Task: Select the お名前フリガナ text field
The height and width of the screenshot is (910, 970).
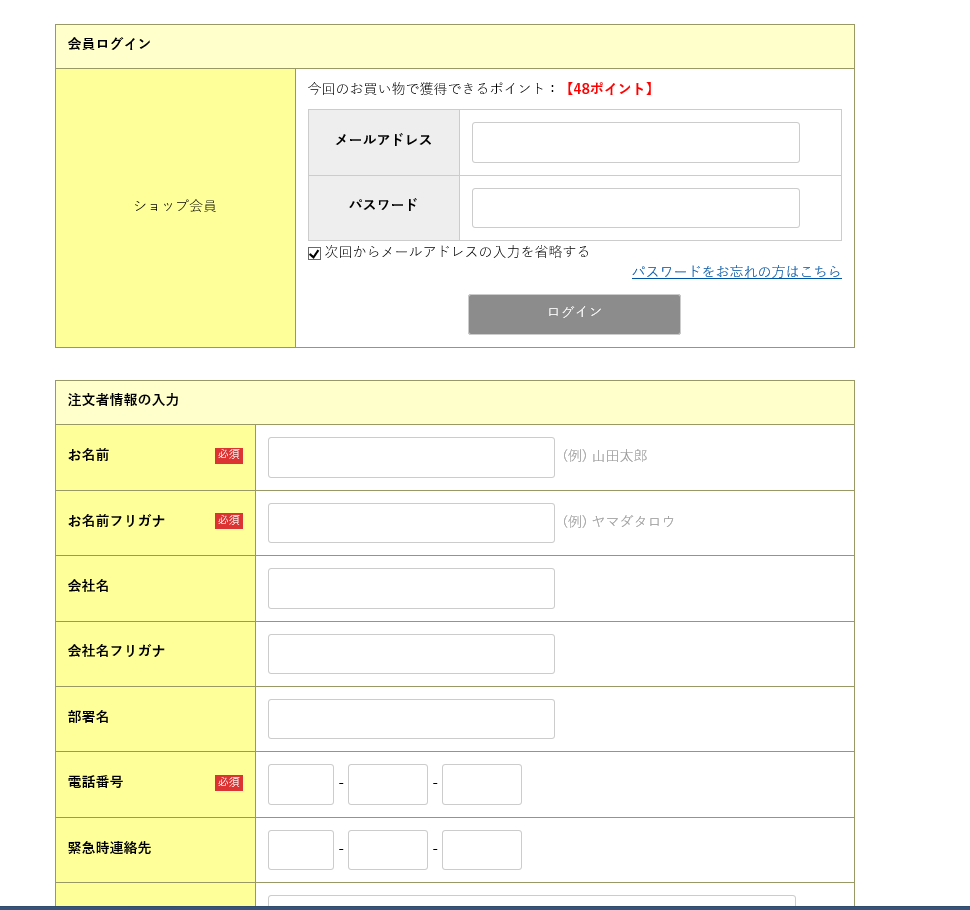Action: [x=410, y=522]
